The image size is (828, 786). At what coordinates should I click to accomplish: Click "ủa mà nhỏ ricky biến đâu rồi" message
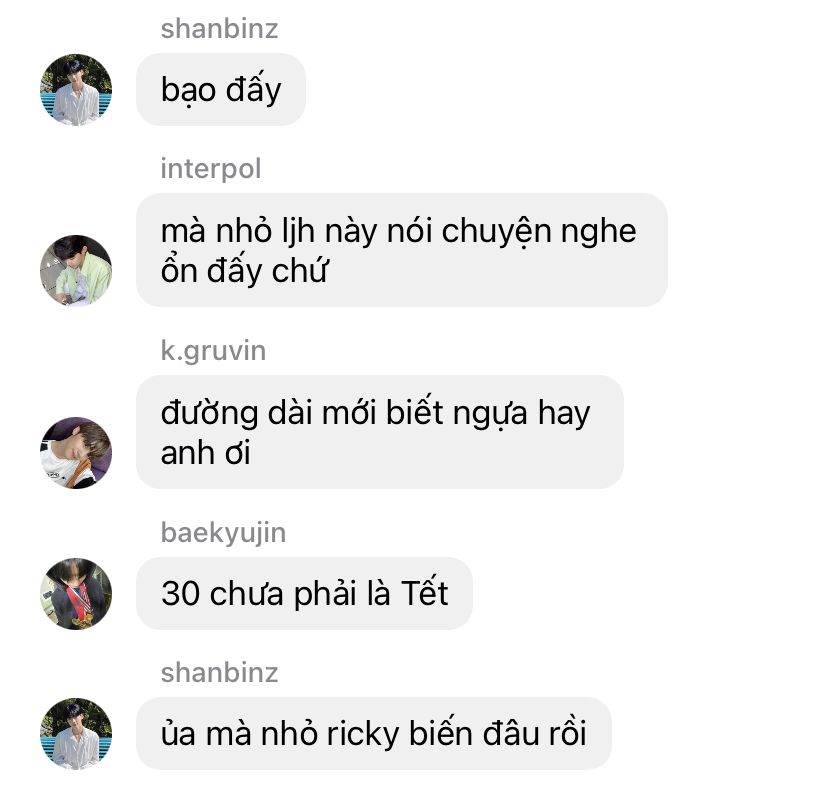[374, 733]
